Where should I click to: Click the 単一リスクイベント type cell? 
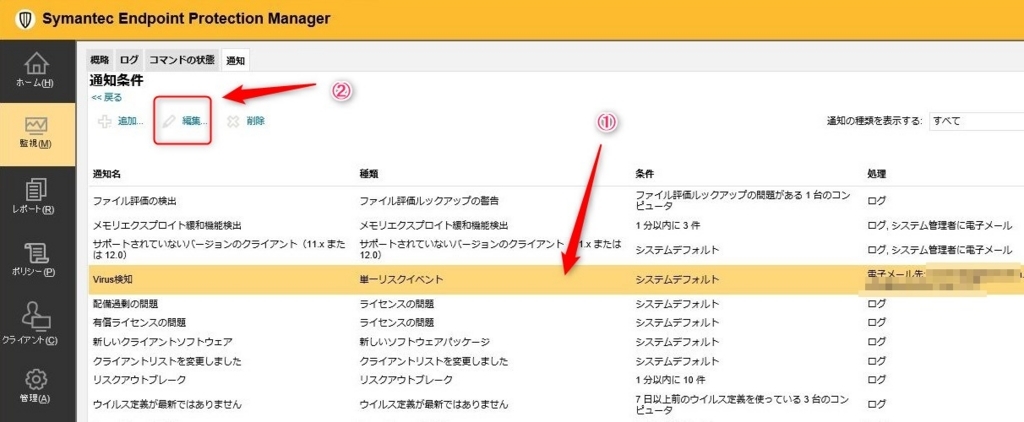click(x=402, y=280)
